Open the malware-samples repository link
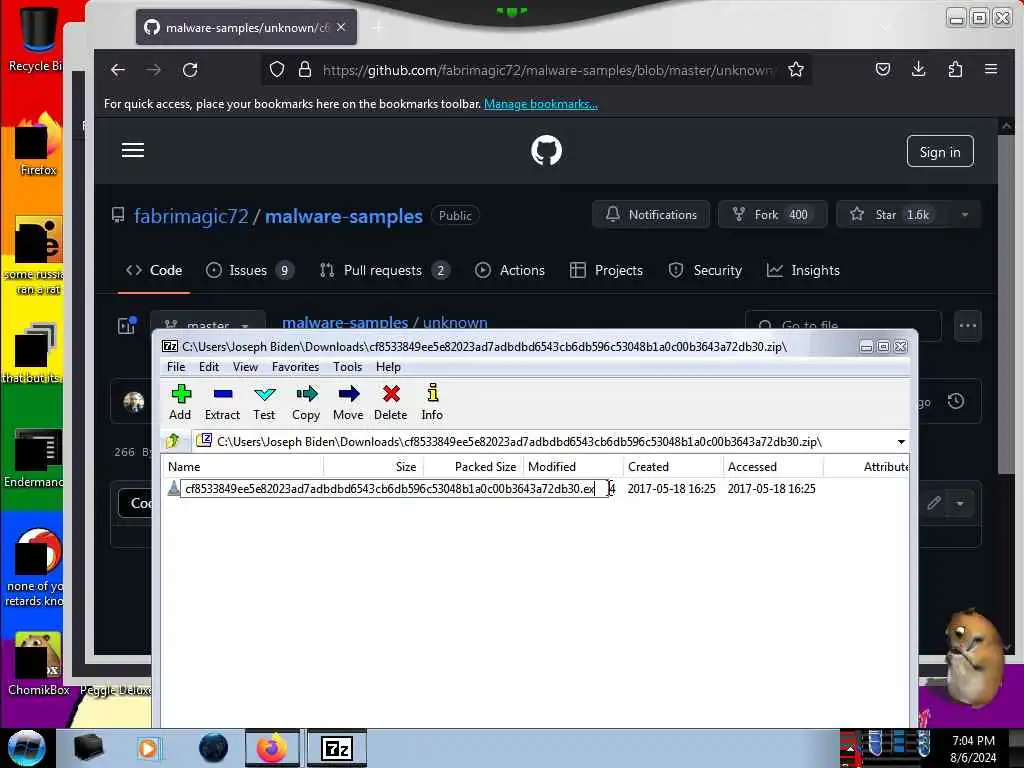This screenshot has width=1024, height=768. [x=344, y=216]
